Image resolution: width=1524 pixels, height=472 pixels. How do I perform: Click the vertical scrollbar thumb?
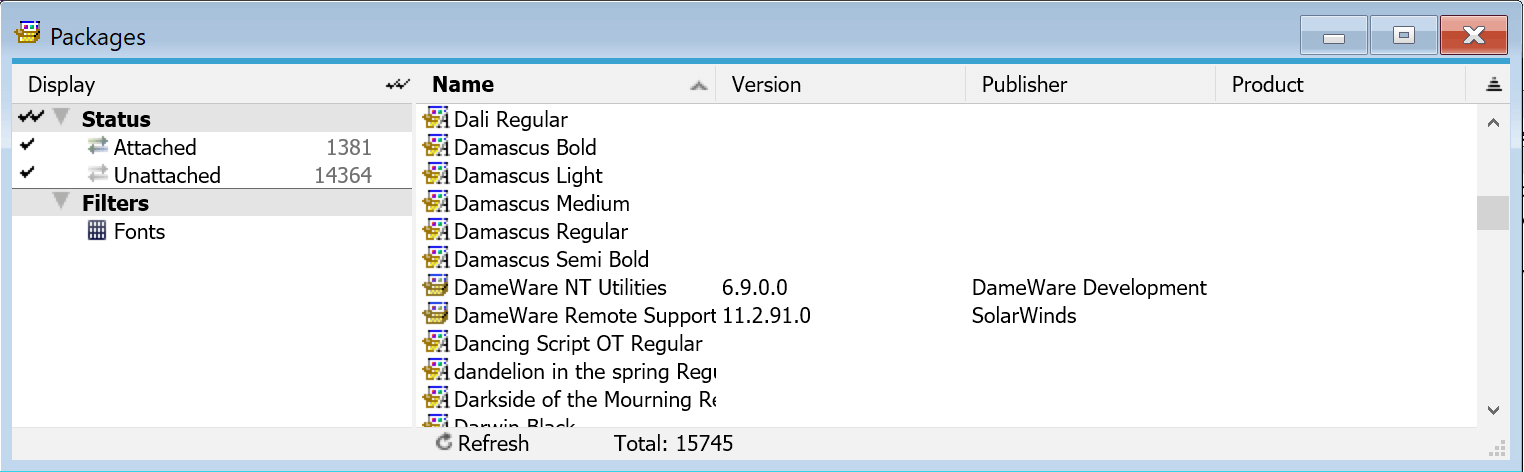(x=1493, y=213)
